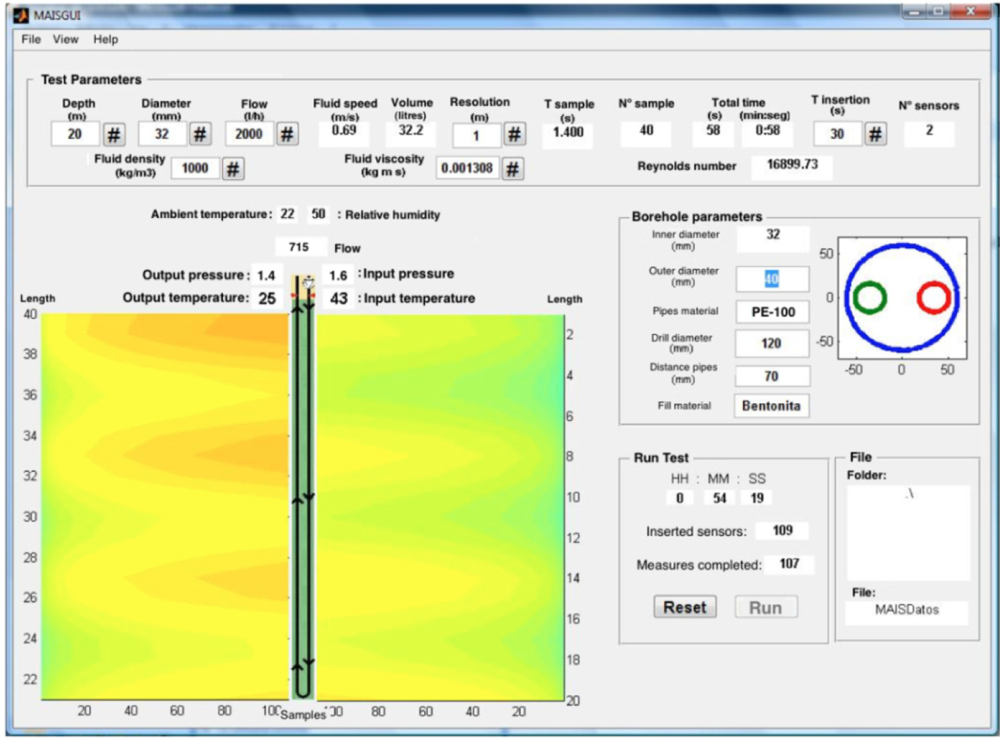Click the Fill material Bentonita field
Image resolution: width=1000 pixels, height=738 pixels.
tap(771, 406)
